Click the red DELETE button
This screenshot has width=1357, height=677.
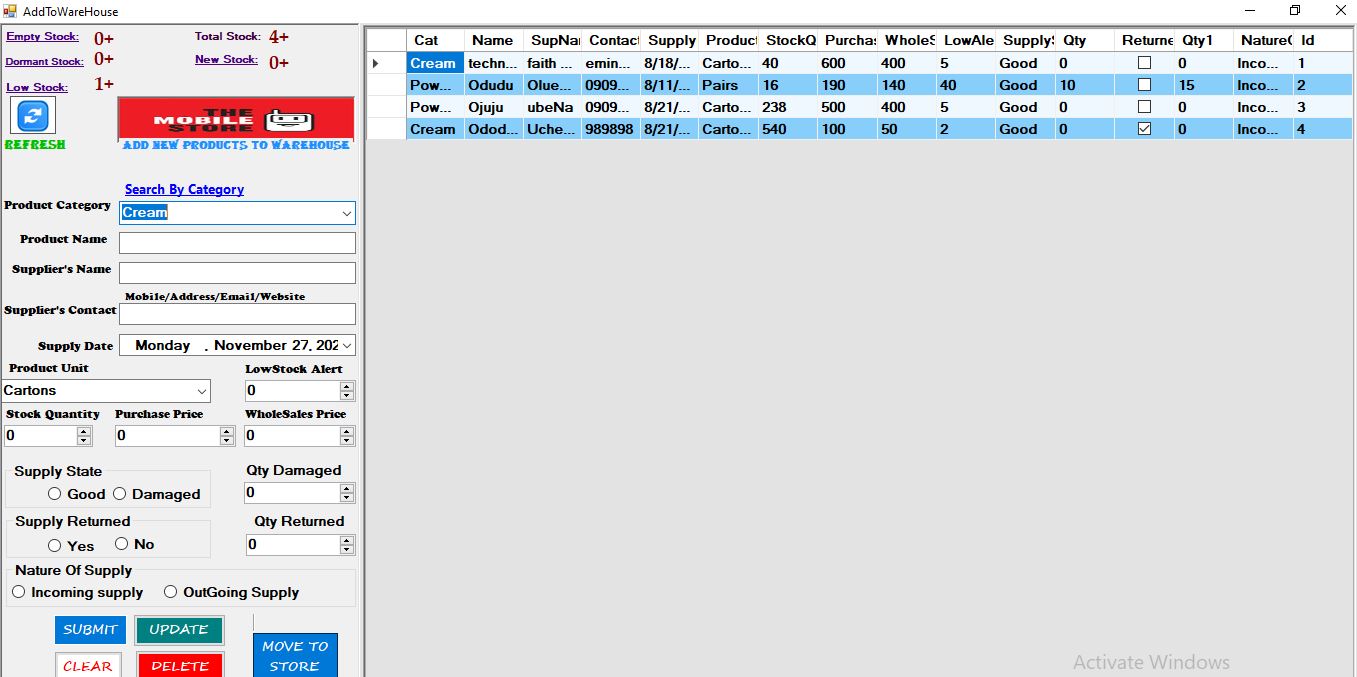tap(180, 665)
